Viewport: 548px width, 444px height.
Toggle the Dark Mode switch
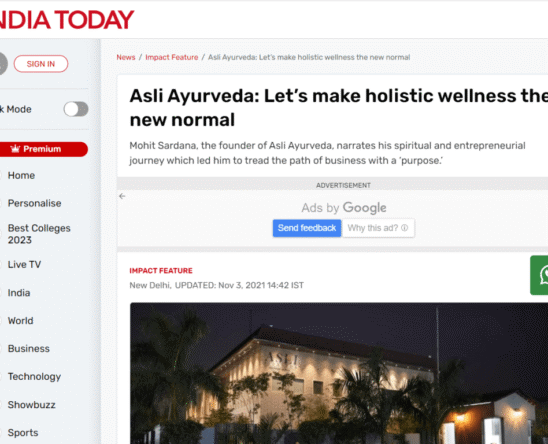pyautogui.click(x=76, y=109)
